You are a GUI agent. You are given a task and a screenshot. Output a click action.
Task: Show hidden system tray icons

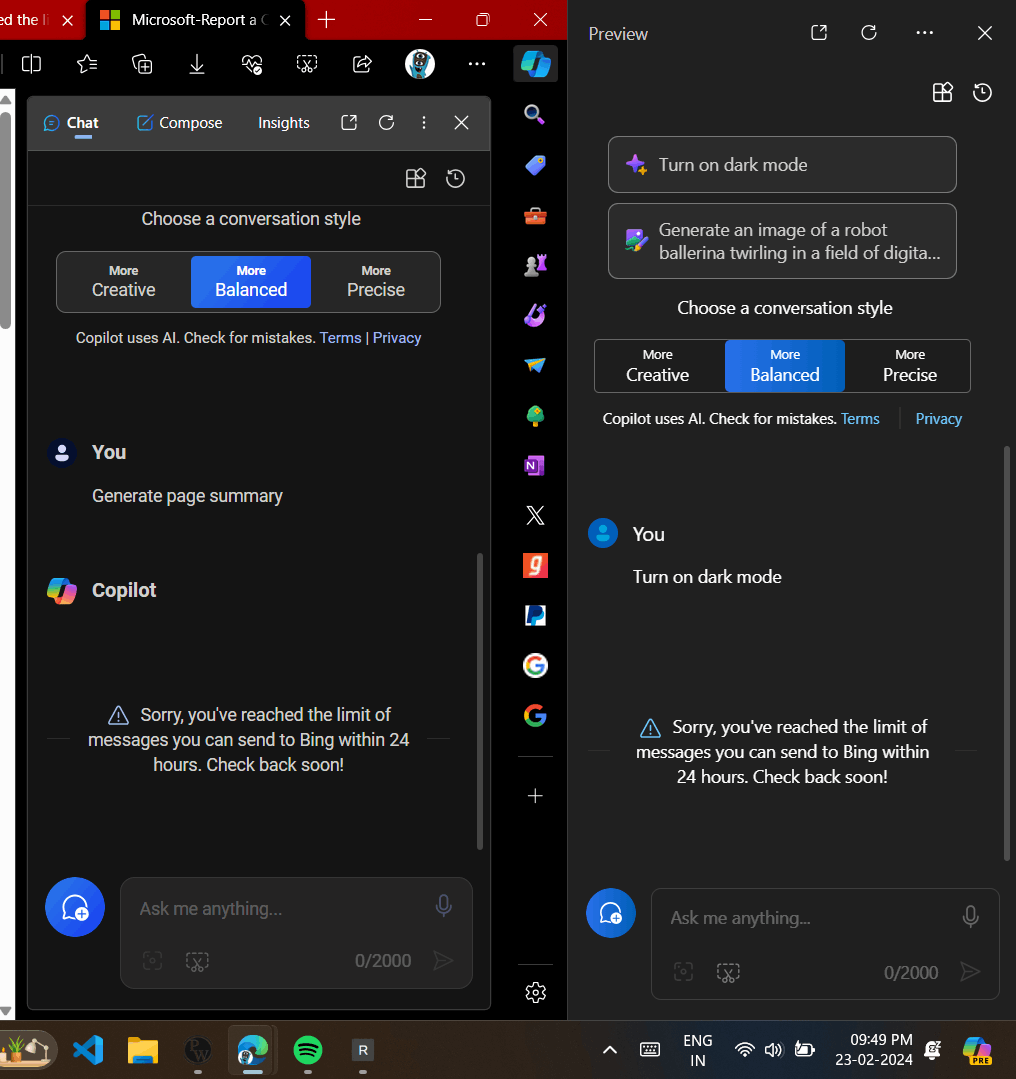(x=610, y=1050)
